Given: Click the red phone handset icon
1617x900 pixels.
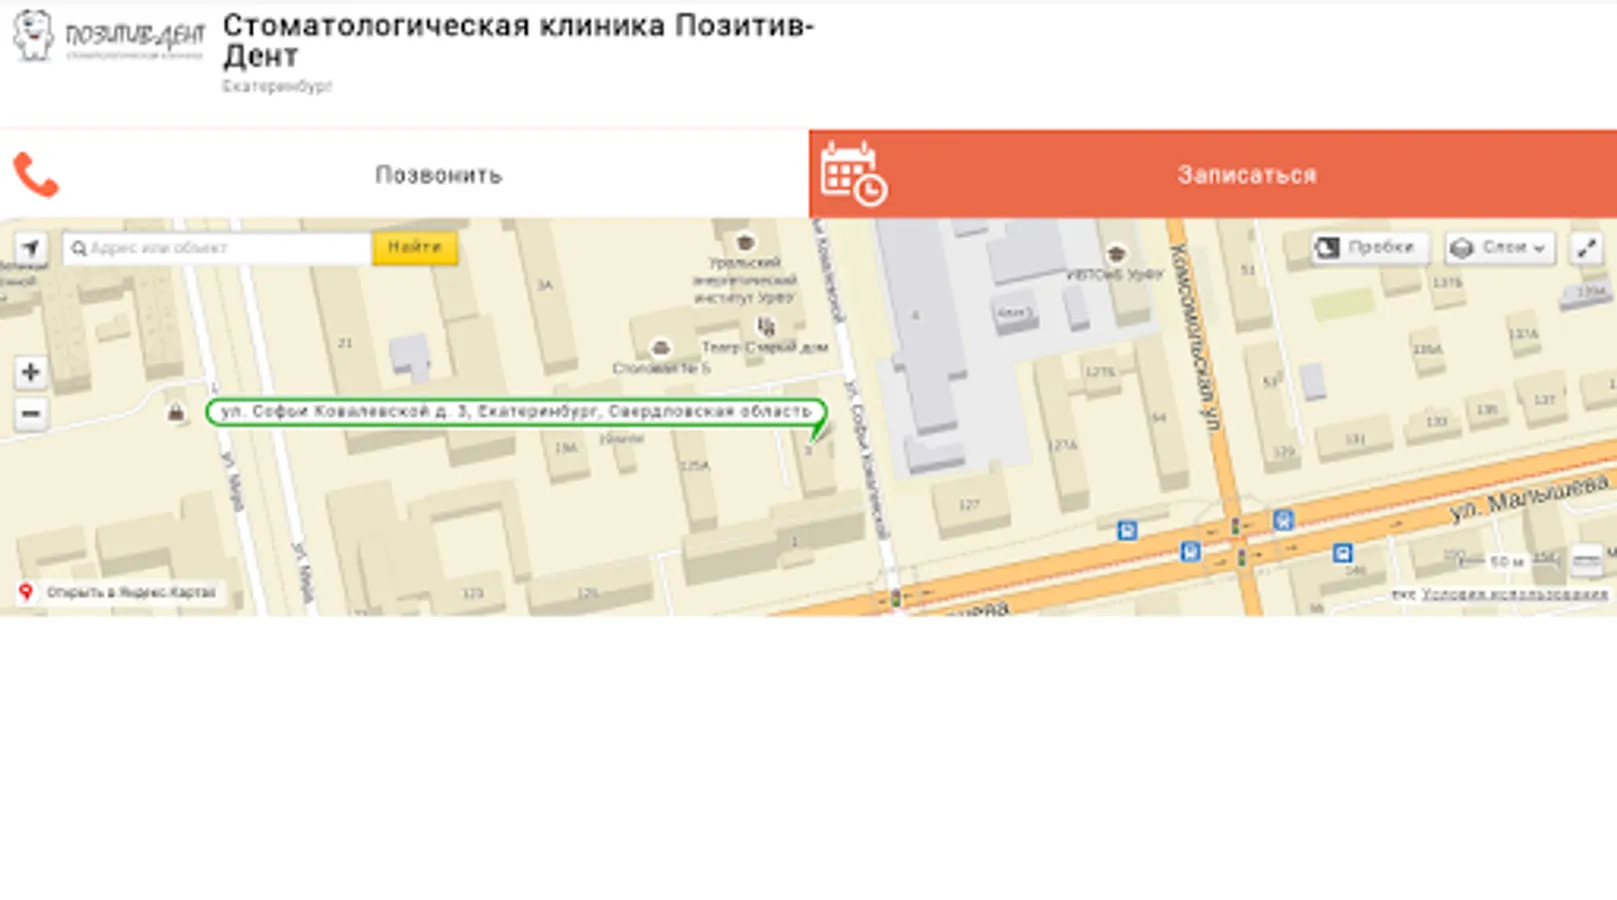Looking at the screenshot, I should pos(36,175).
